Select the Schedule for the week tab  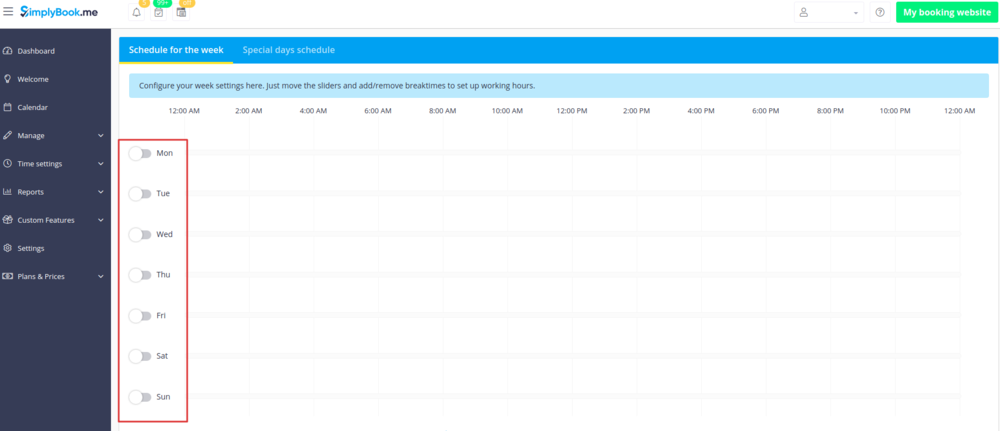point(175,50)
